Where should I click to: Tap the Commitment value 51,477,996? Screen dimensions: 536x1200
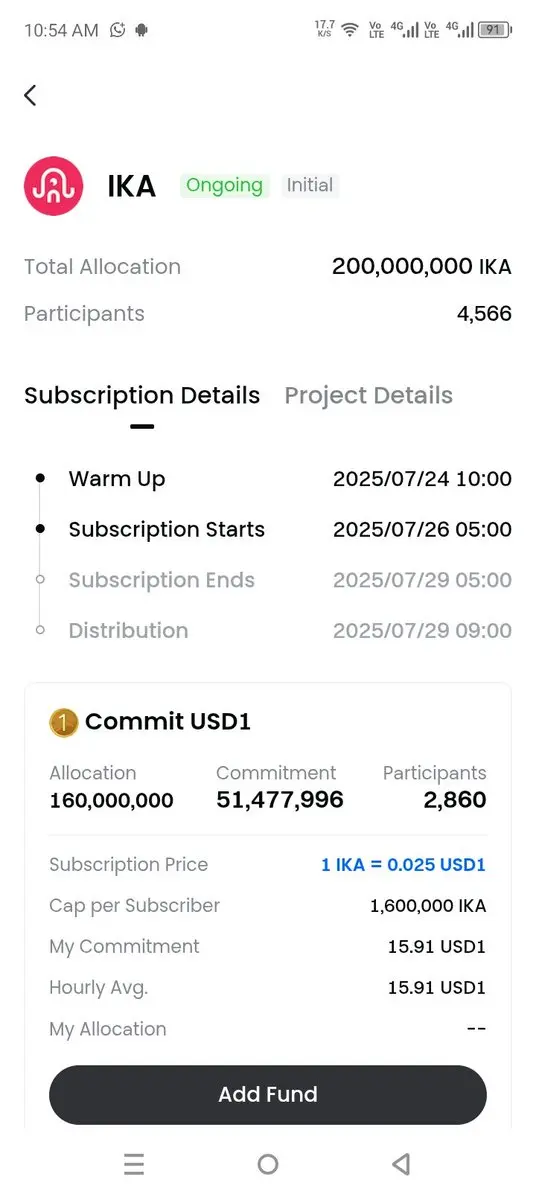280,800
